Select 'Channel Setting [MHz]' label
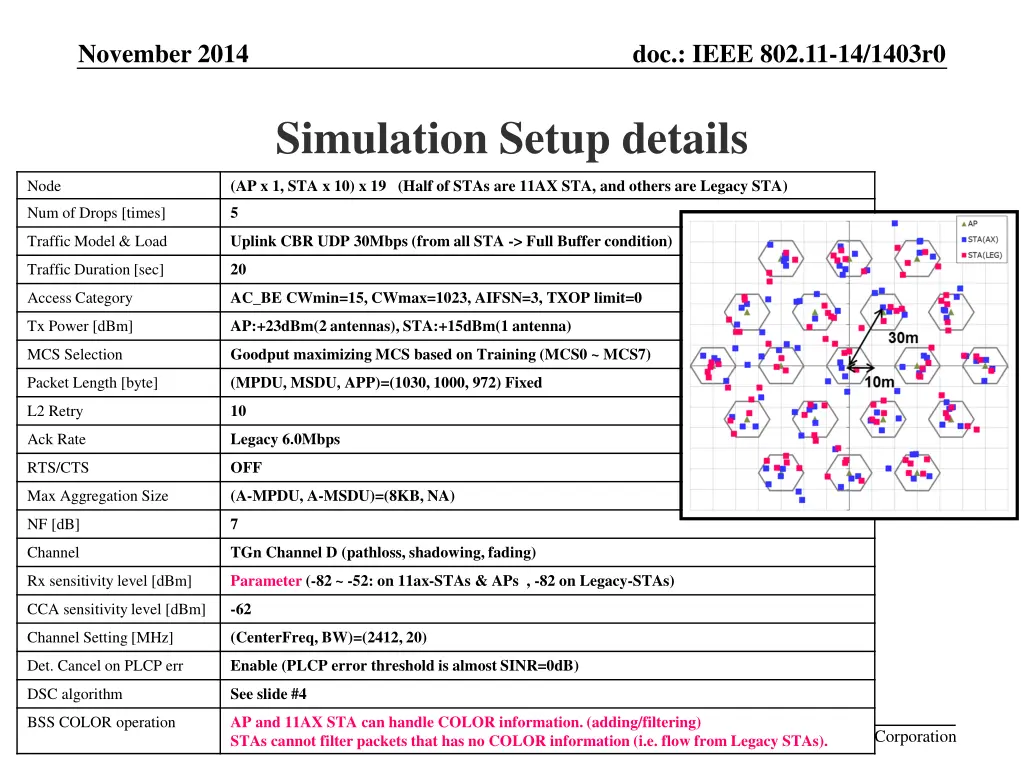 [100, 637]
